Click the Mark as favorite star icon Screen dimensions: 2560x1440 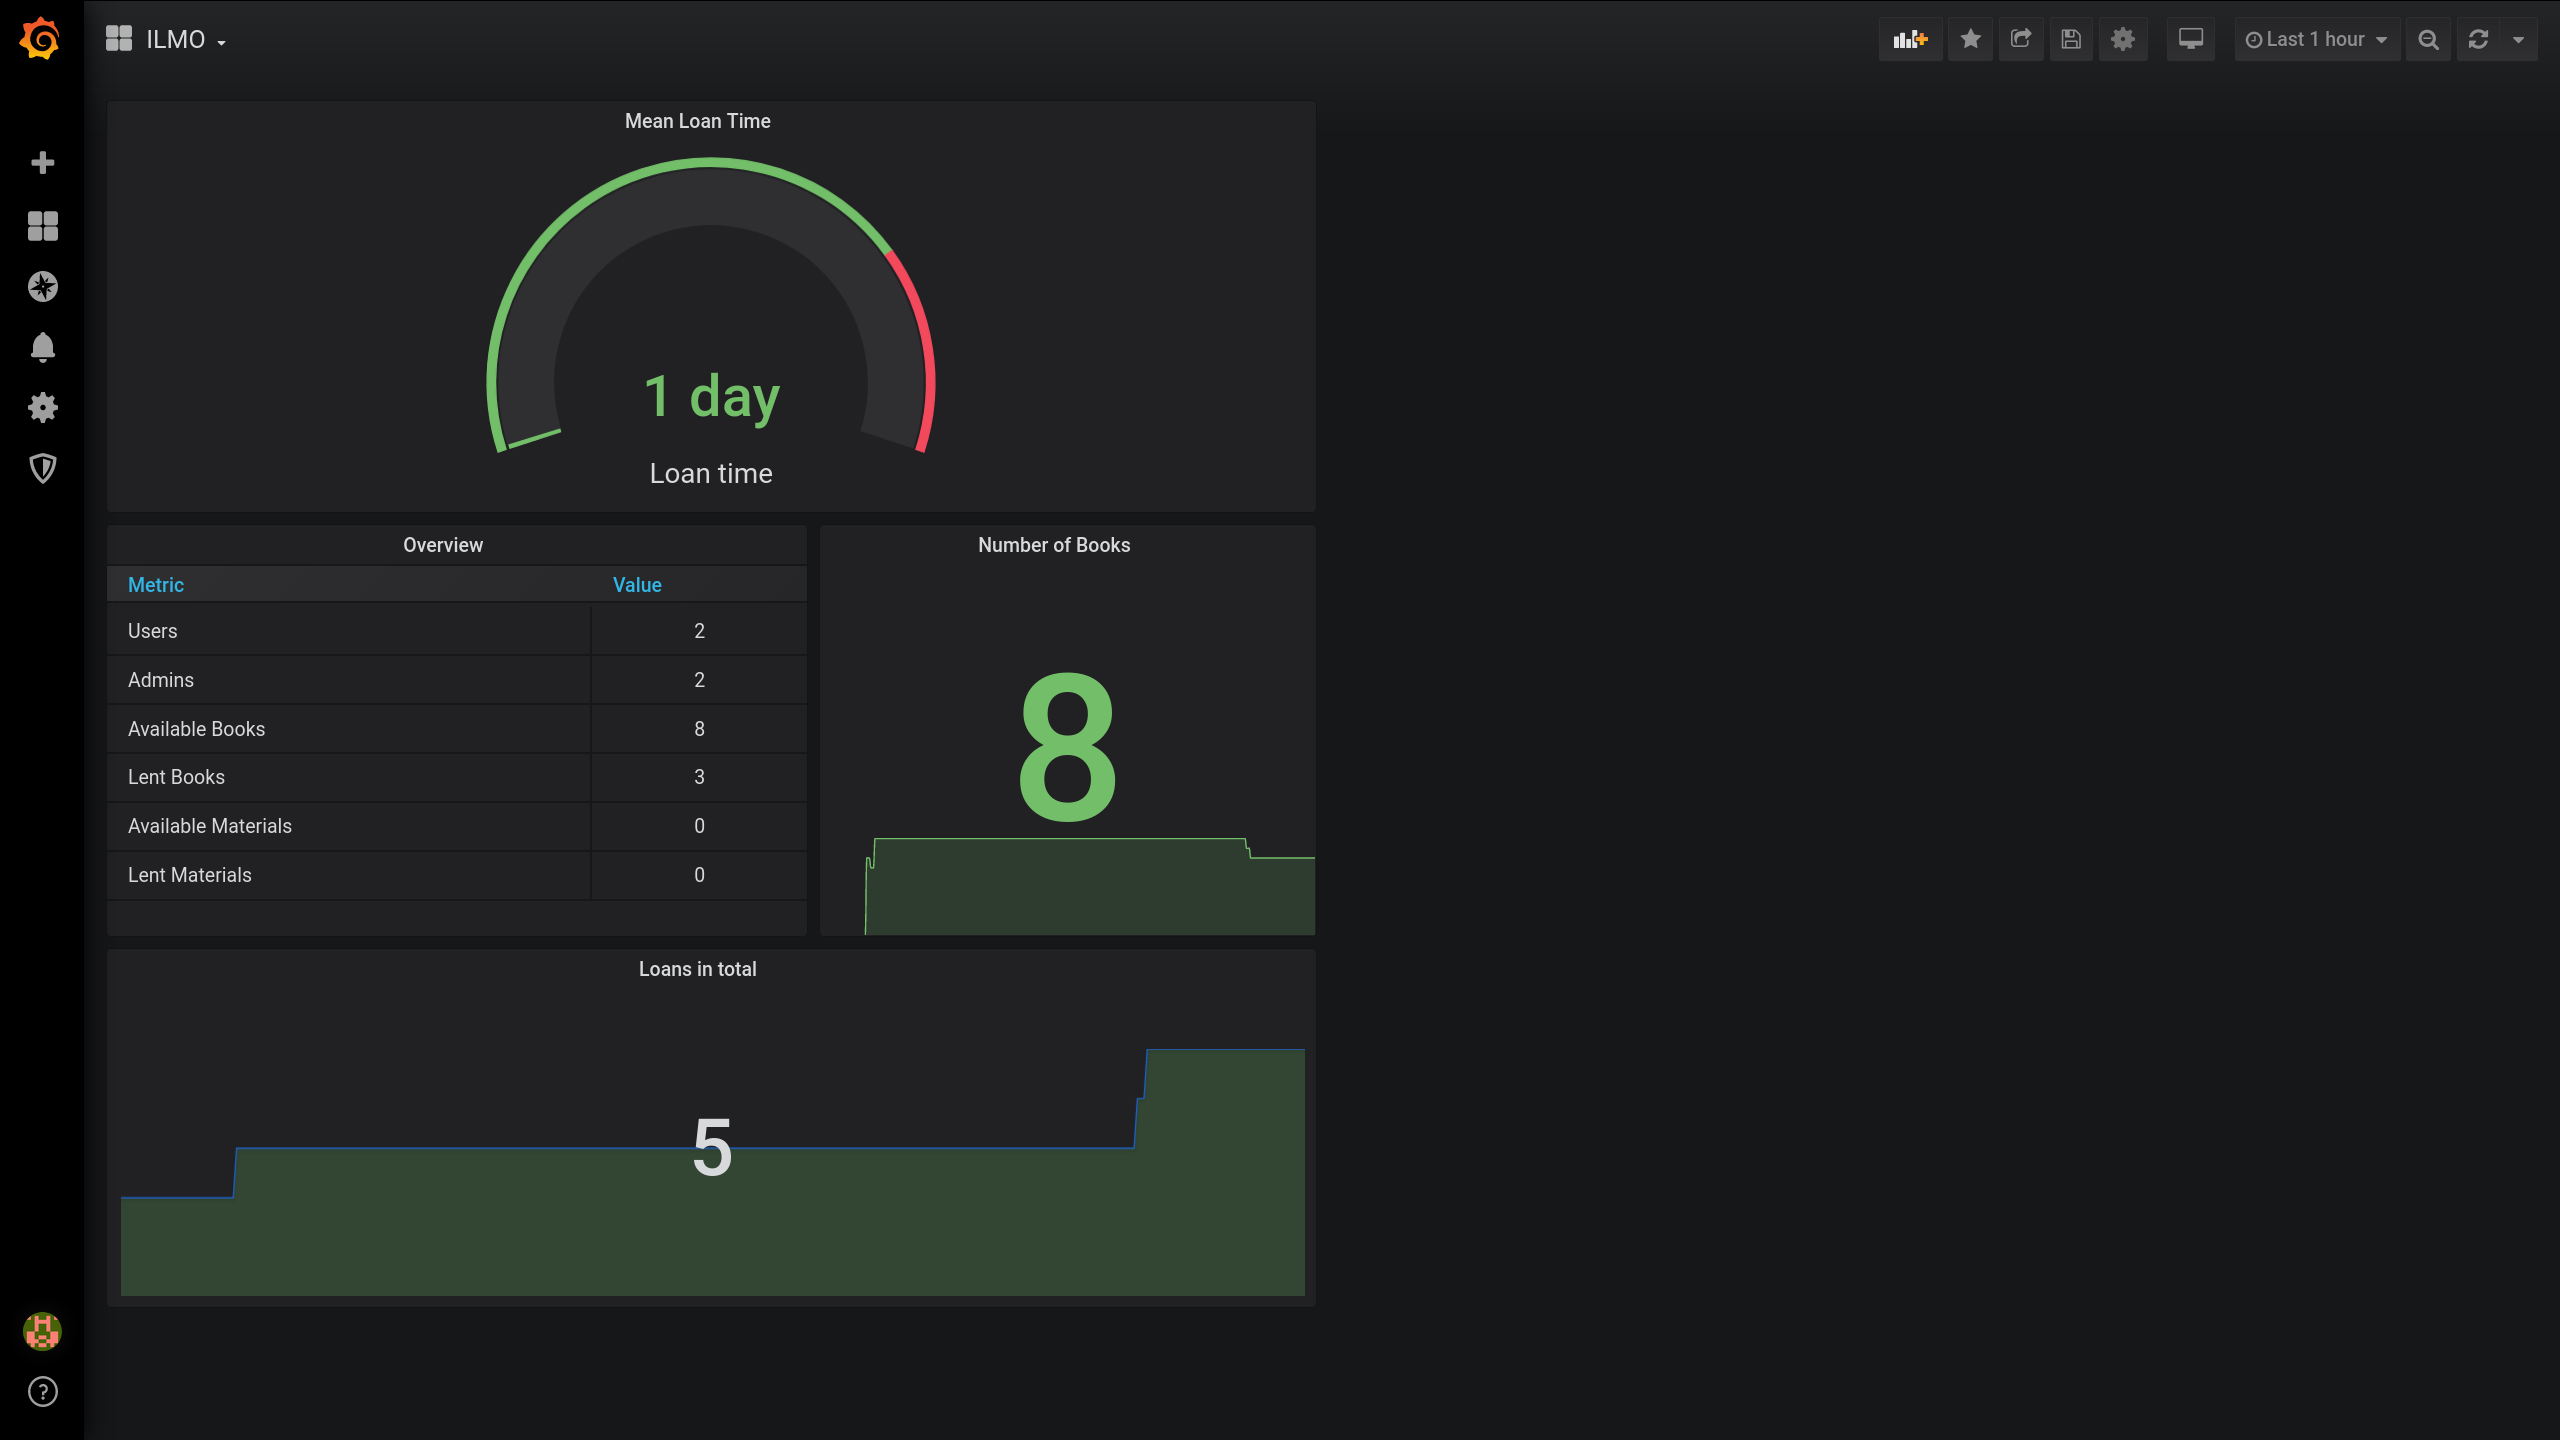(x=1971, y=39)
